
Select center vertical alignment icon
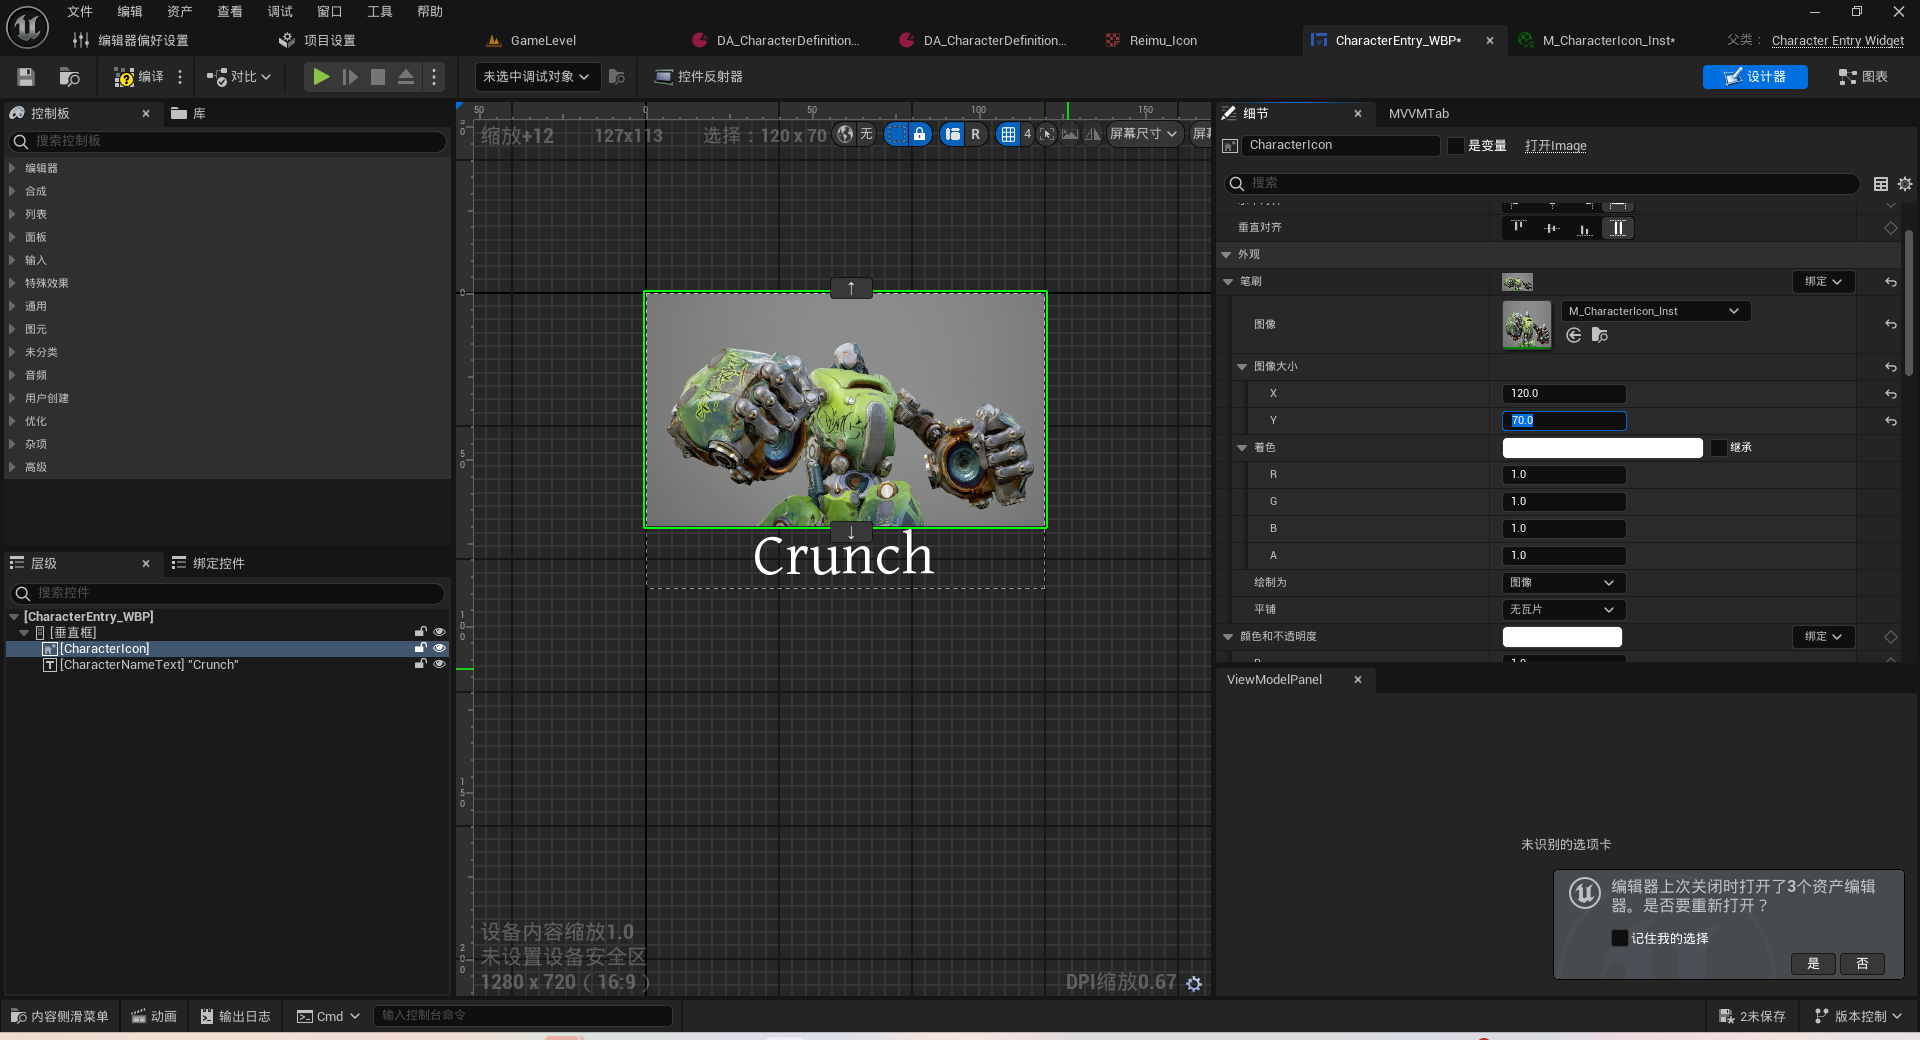[x=1552, y=228]
